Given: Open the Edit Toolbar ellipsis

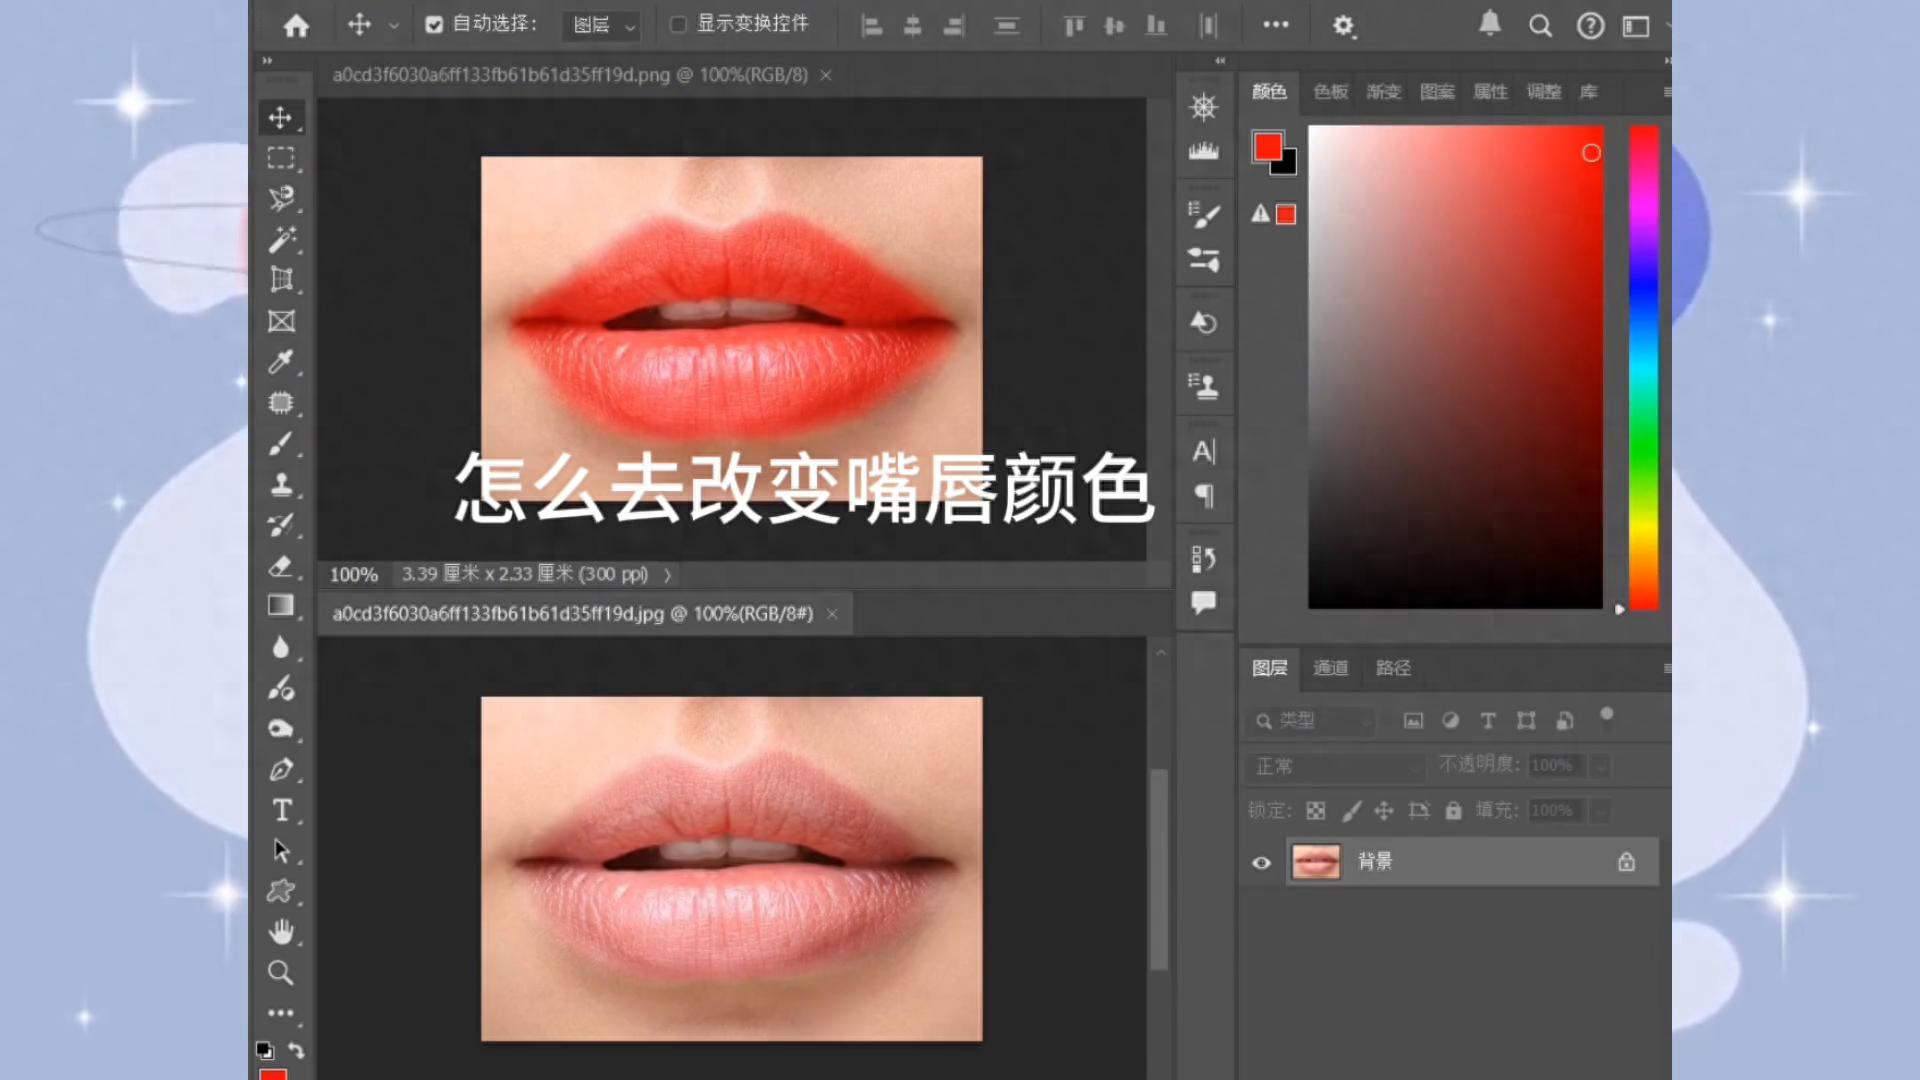Looking at the screenshot, I should pos(281,1013).
